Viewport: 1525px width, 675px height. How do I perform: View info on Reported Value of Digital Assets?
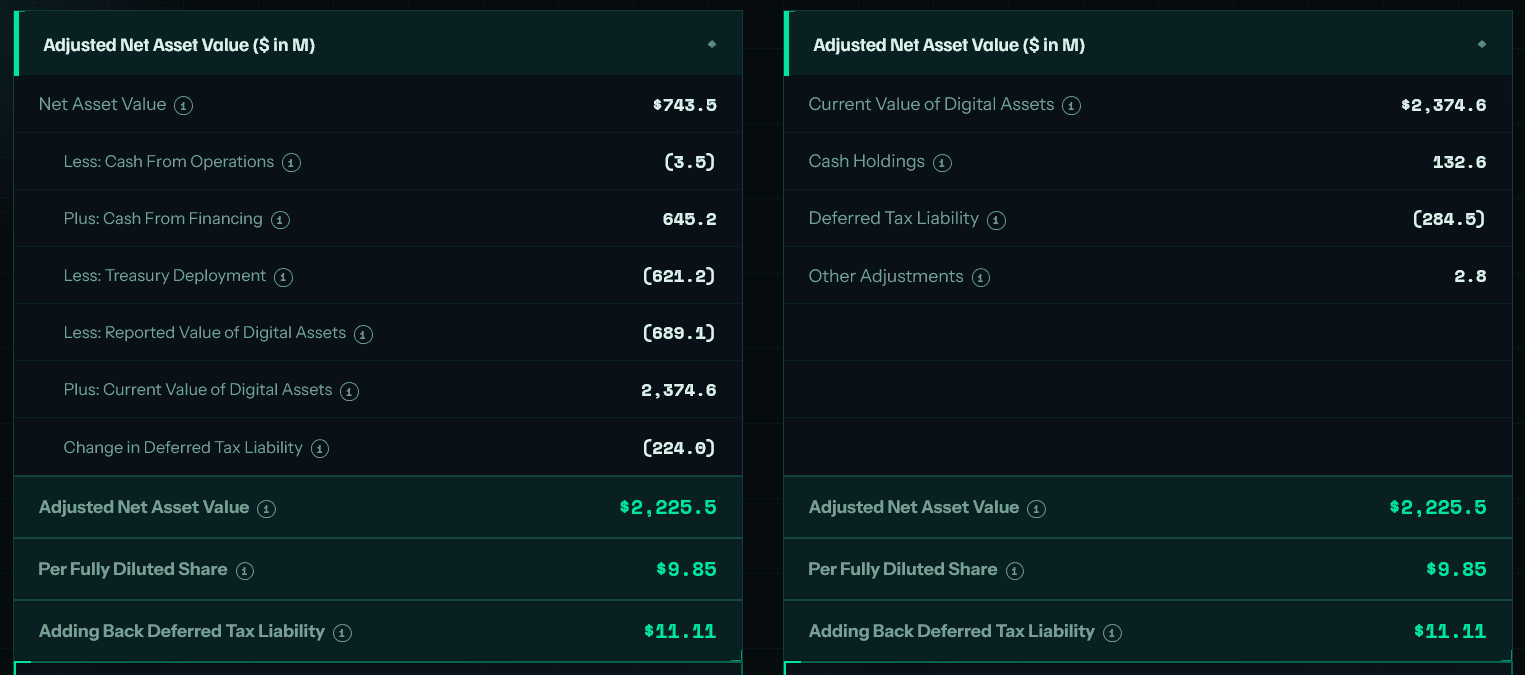click(x=363, y=334)
